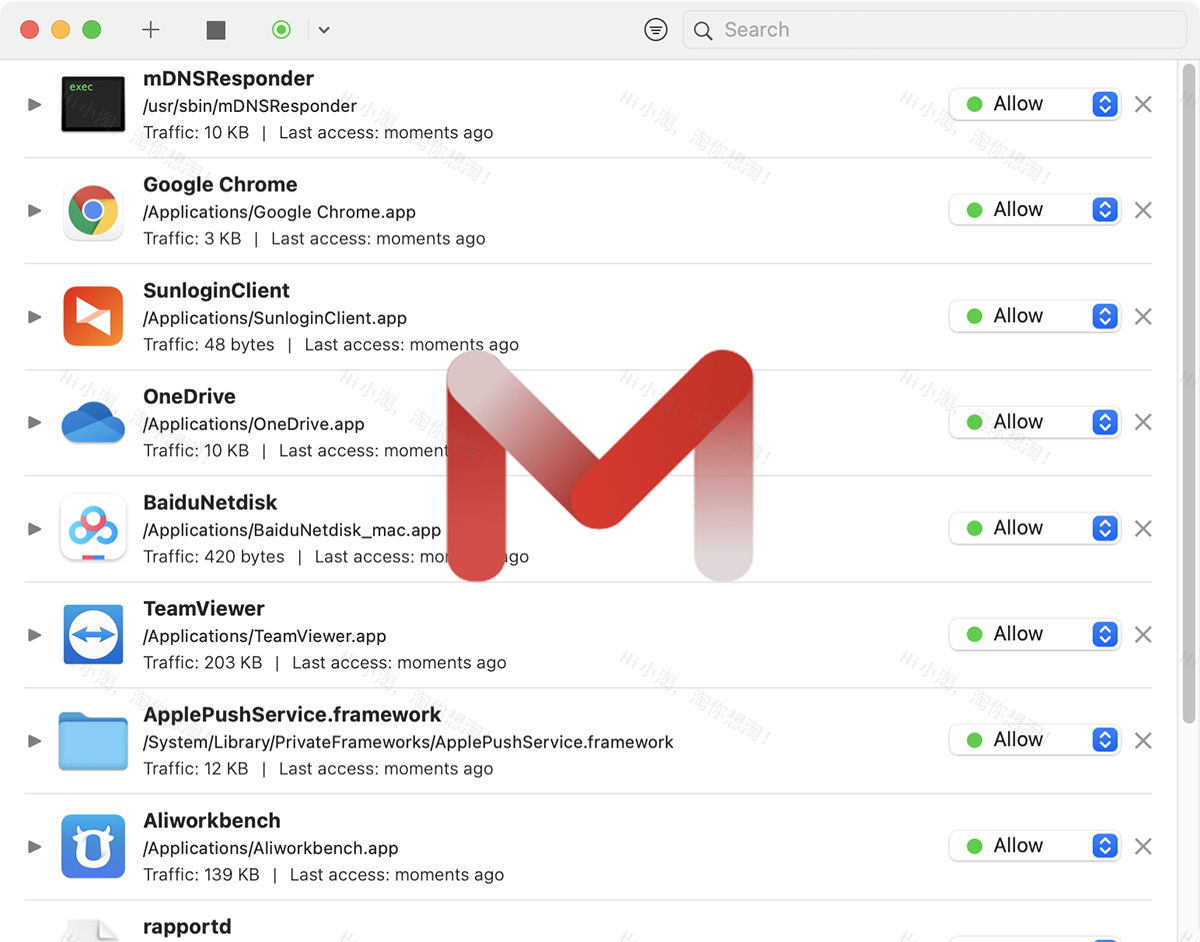Remove the OneDrive rule with its X button
Screen dimensions: 1200x942
(1143, 422)
